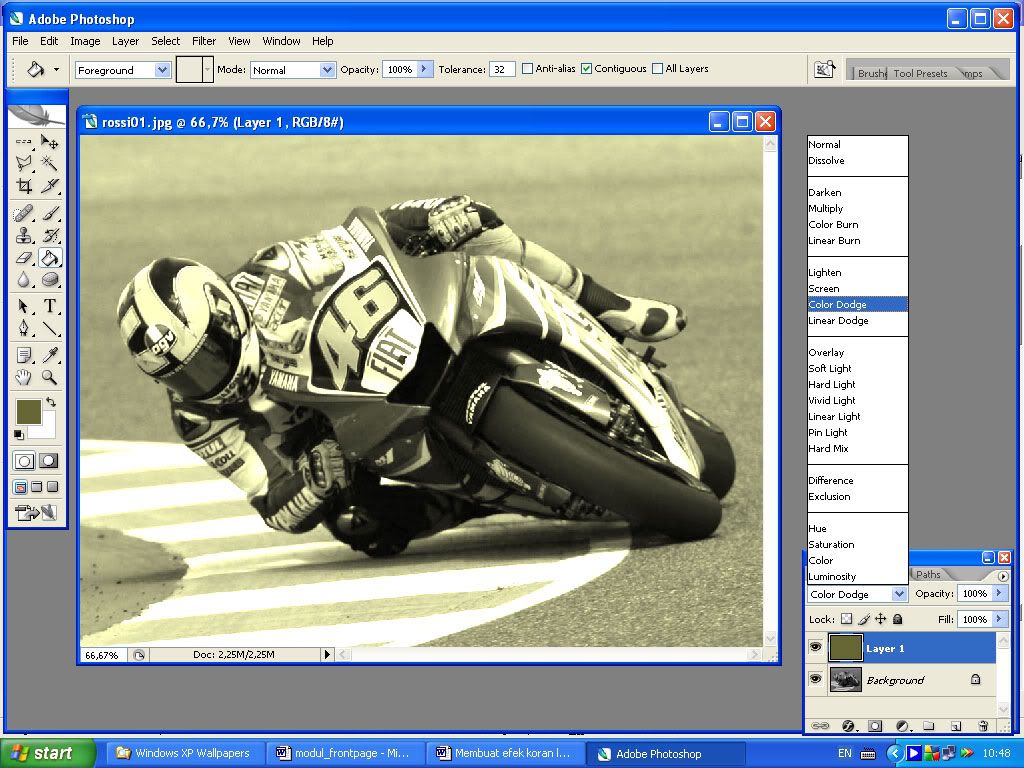
Task: Select the Line tool
Action: [x=50, y=328]
